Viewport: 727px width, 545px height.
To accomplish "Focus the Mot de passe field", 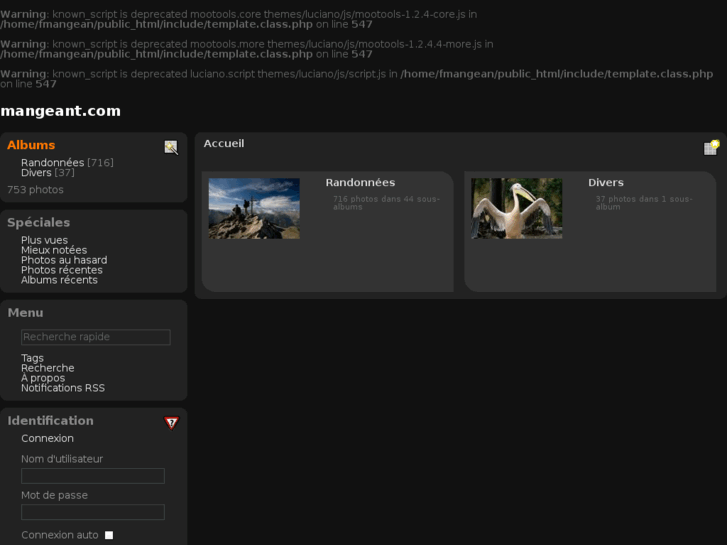I will 93,512.
